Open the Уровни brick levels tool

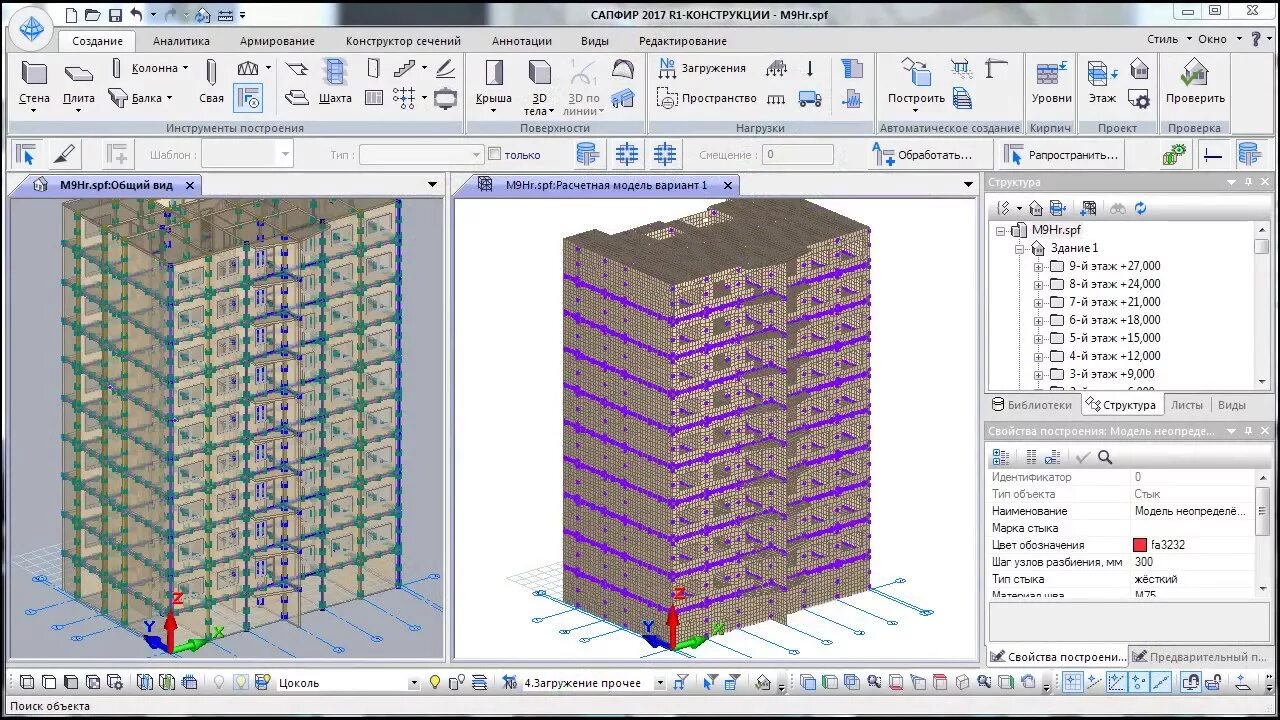(x=1051, y=83)
